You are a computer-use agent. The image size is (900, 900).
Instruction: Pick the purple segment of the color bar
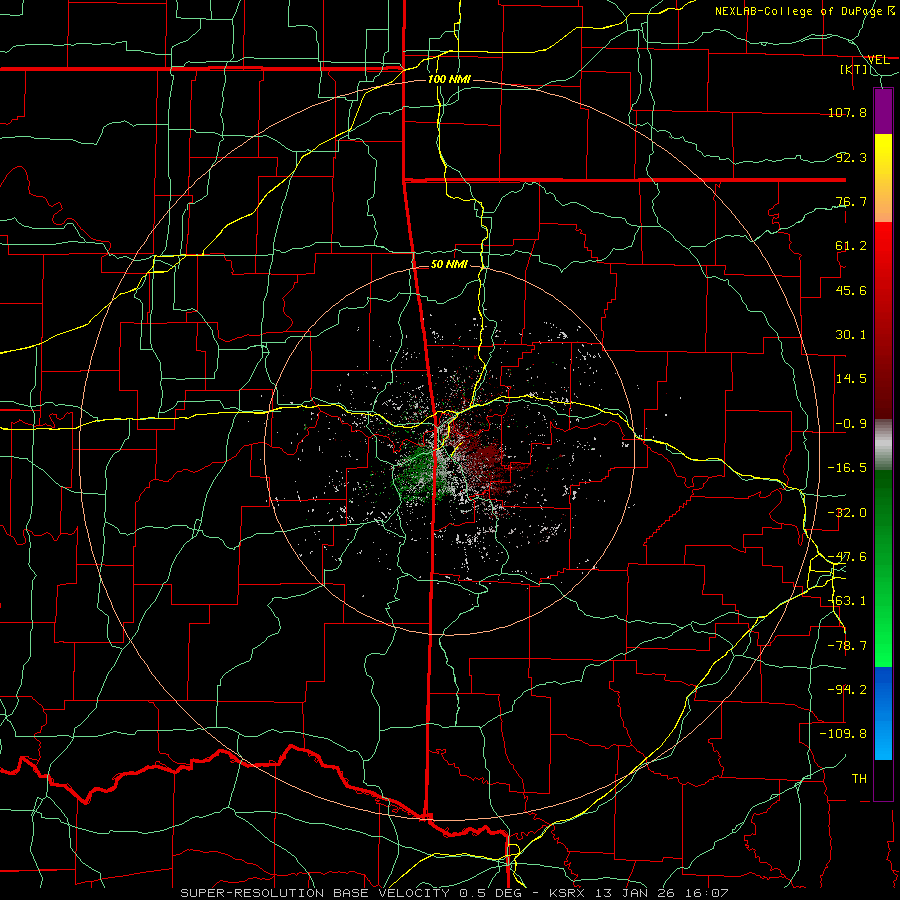(x=883, y=111)
